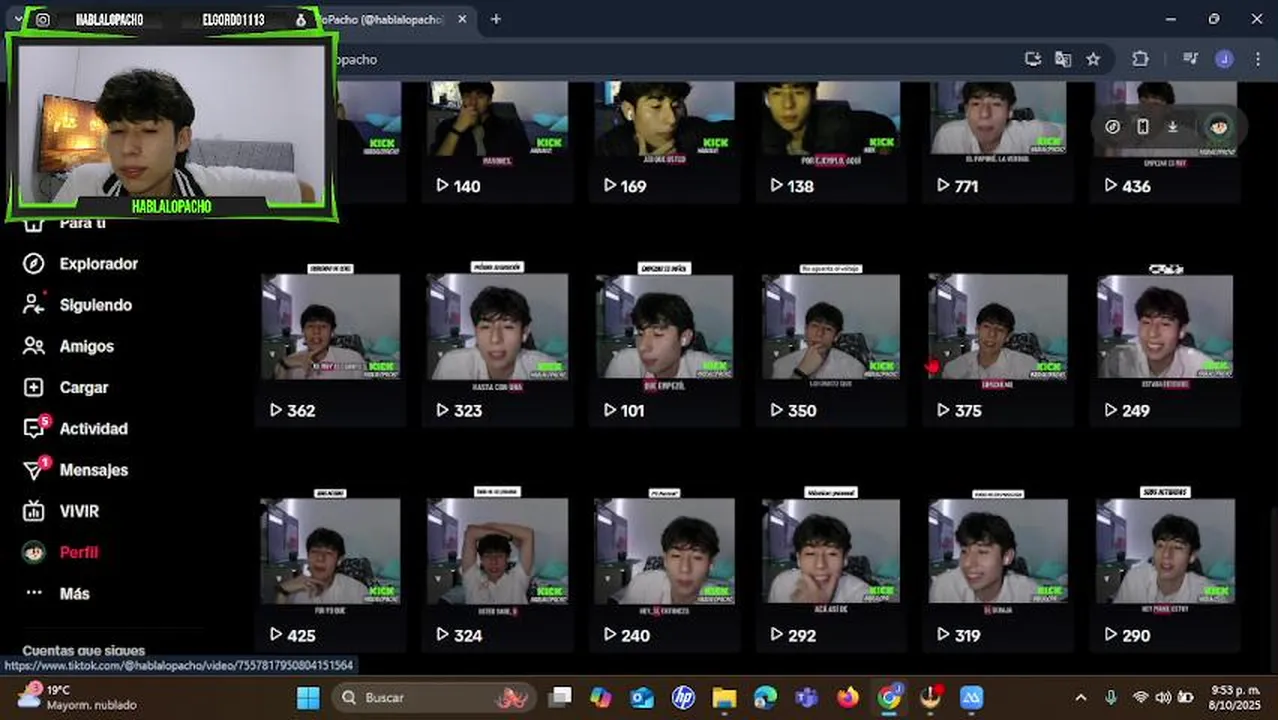
Task: Click the install app icon in address bar
Action: coord(1033,59)
